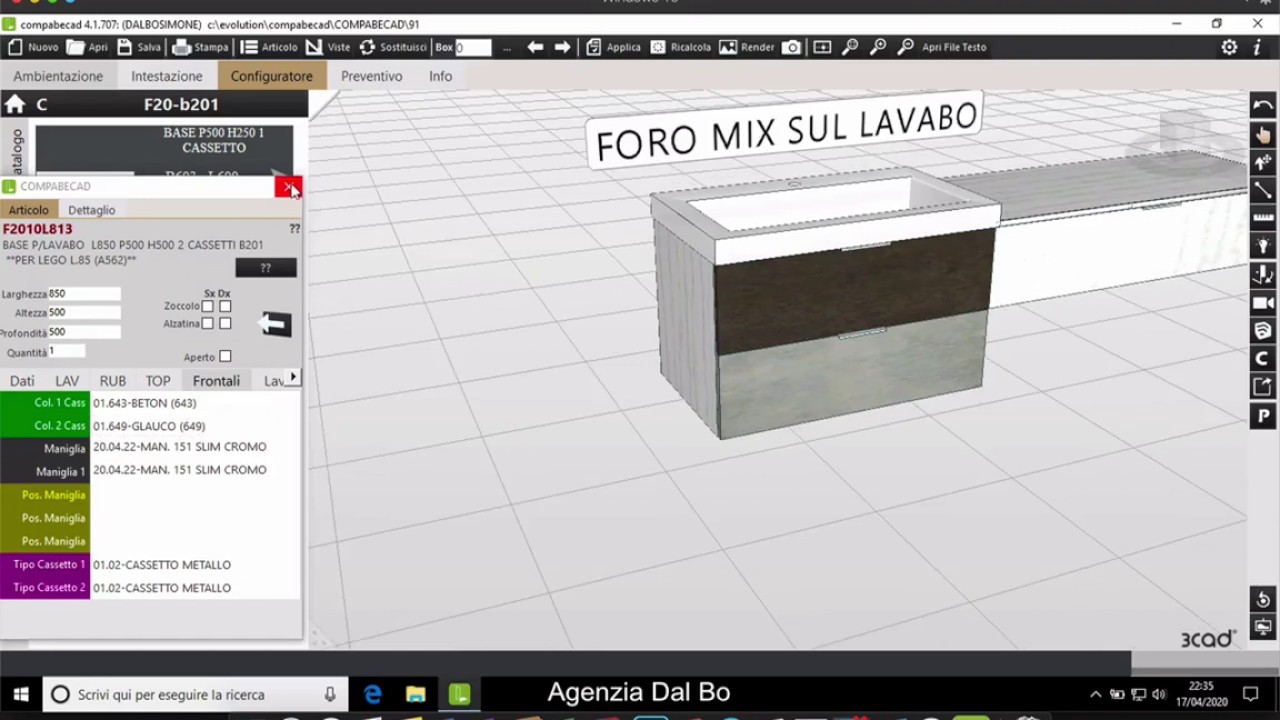Click Tipo Cassetto 1 value CASSETTO METALLO
1280x720 pixels.
coord(195,565)
